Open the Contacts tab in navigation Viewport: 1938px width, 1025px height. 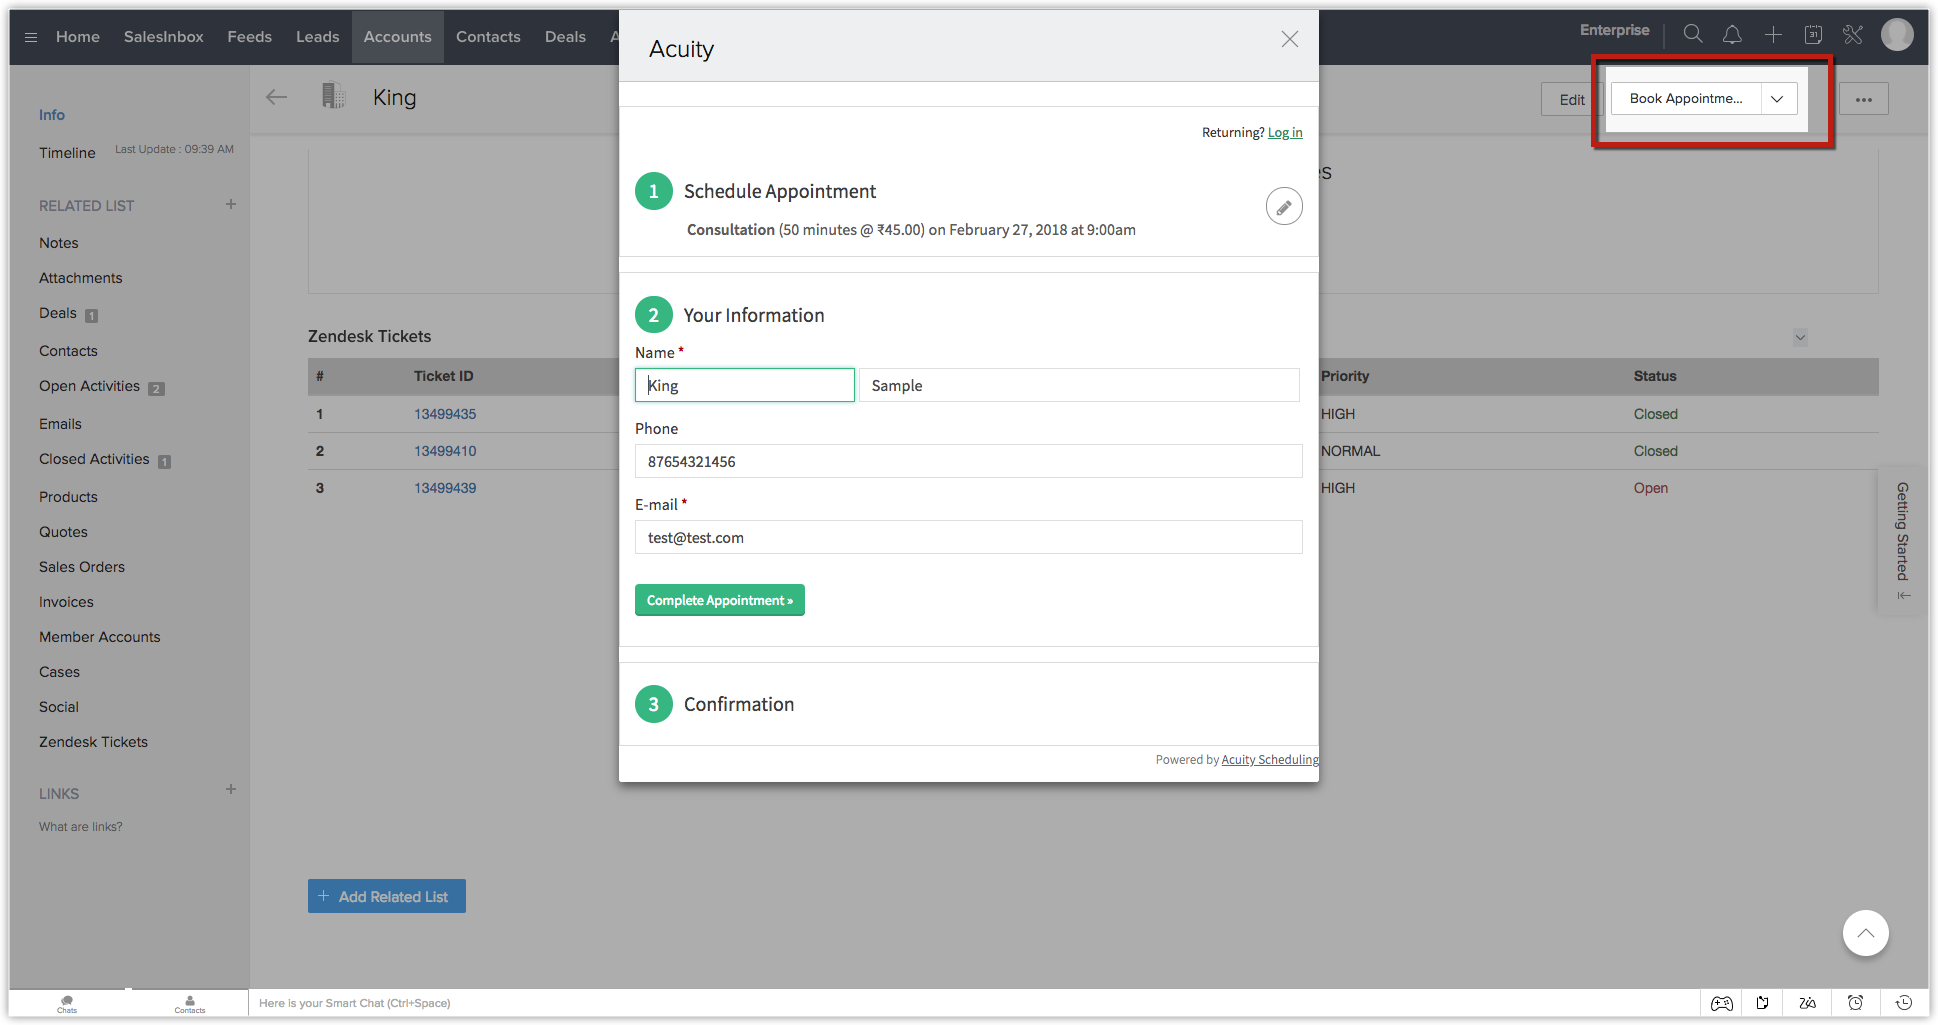(488, 37)
